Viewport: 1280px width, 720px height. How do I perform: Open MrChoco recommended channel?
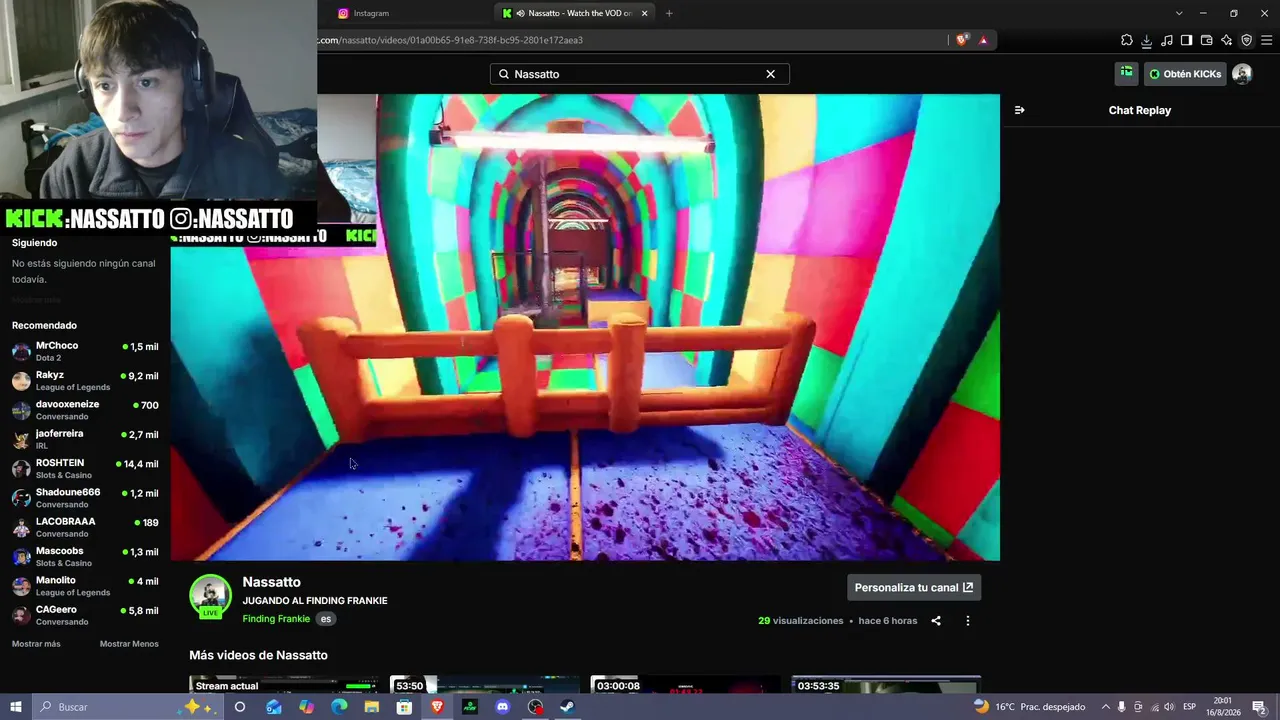click(85, 351)
